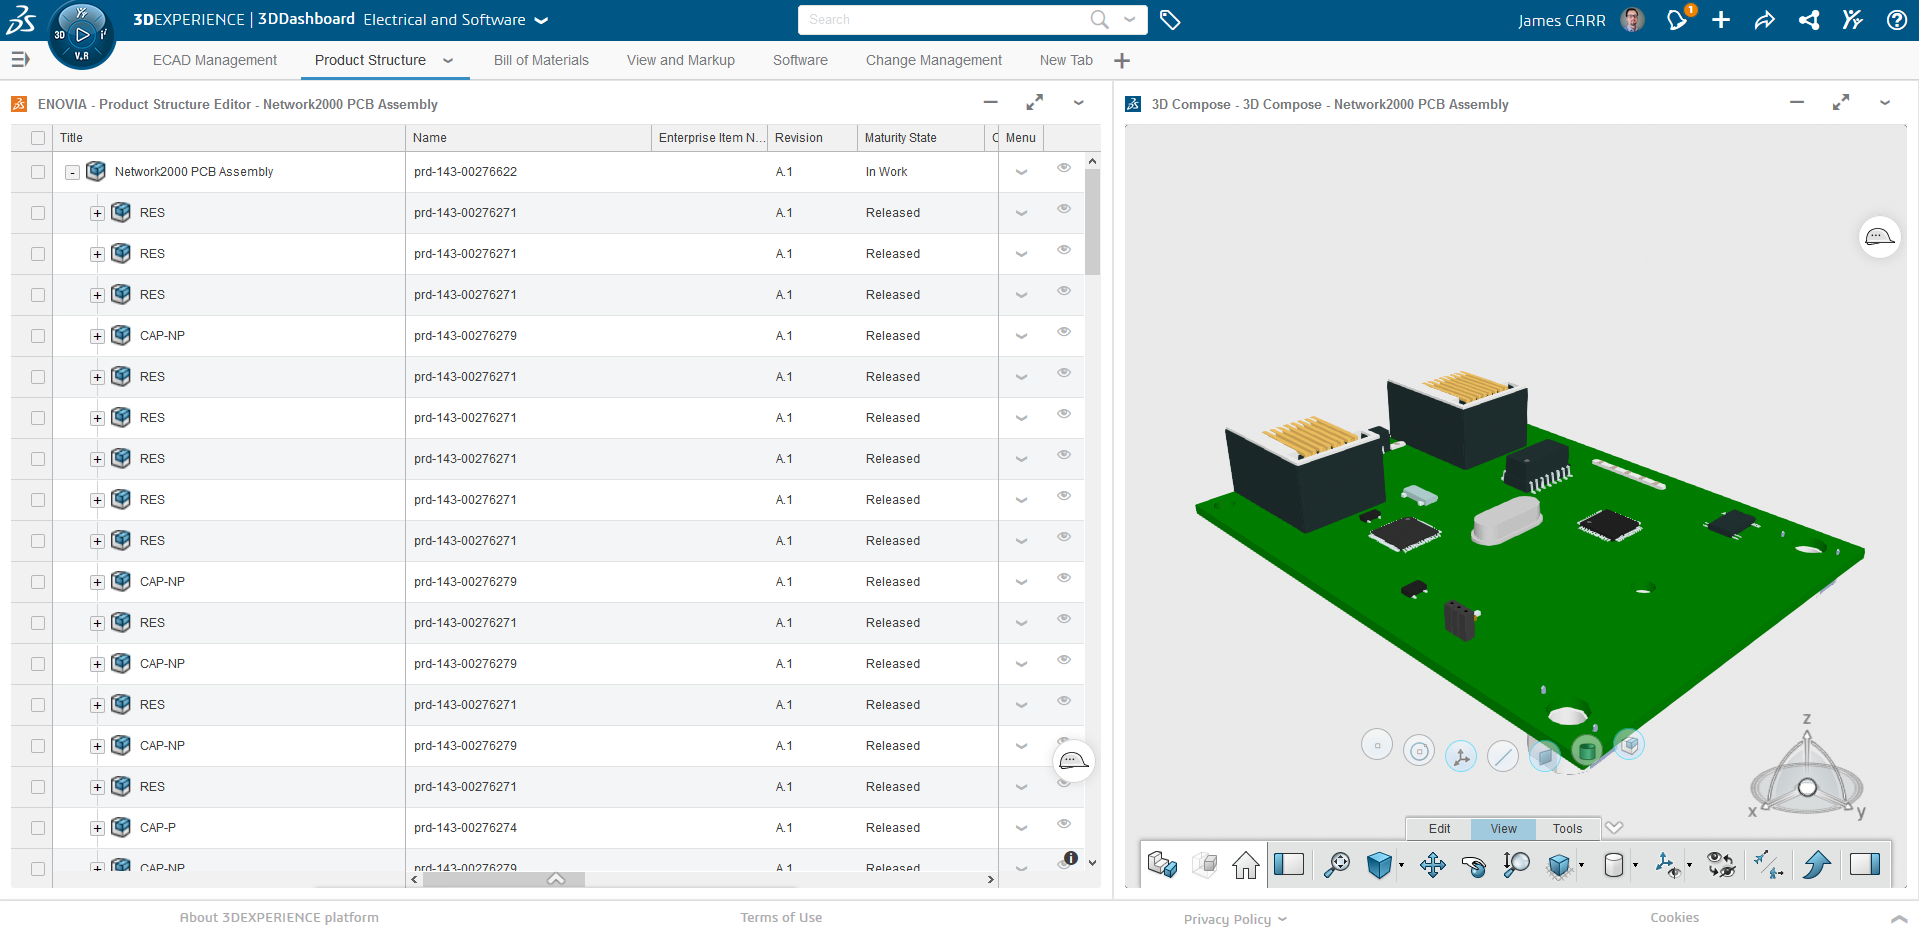This screenshot has width=1919, height=934.
Task: Open the Terms of Use link
Action: [x=781, y=918]
